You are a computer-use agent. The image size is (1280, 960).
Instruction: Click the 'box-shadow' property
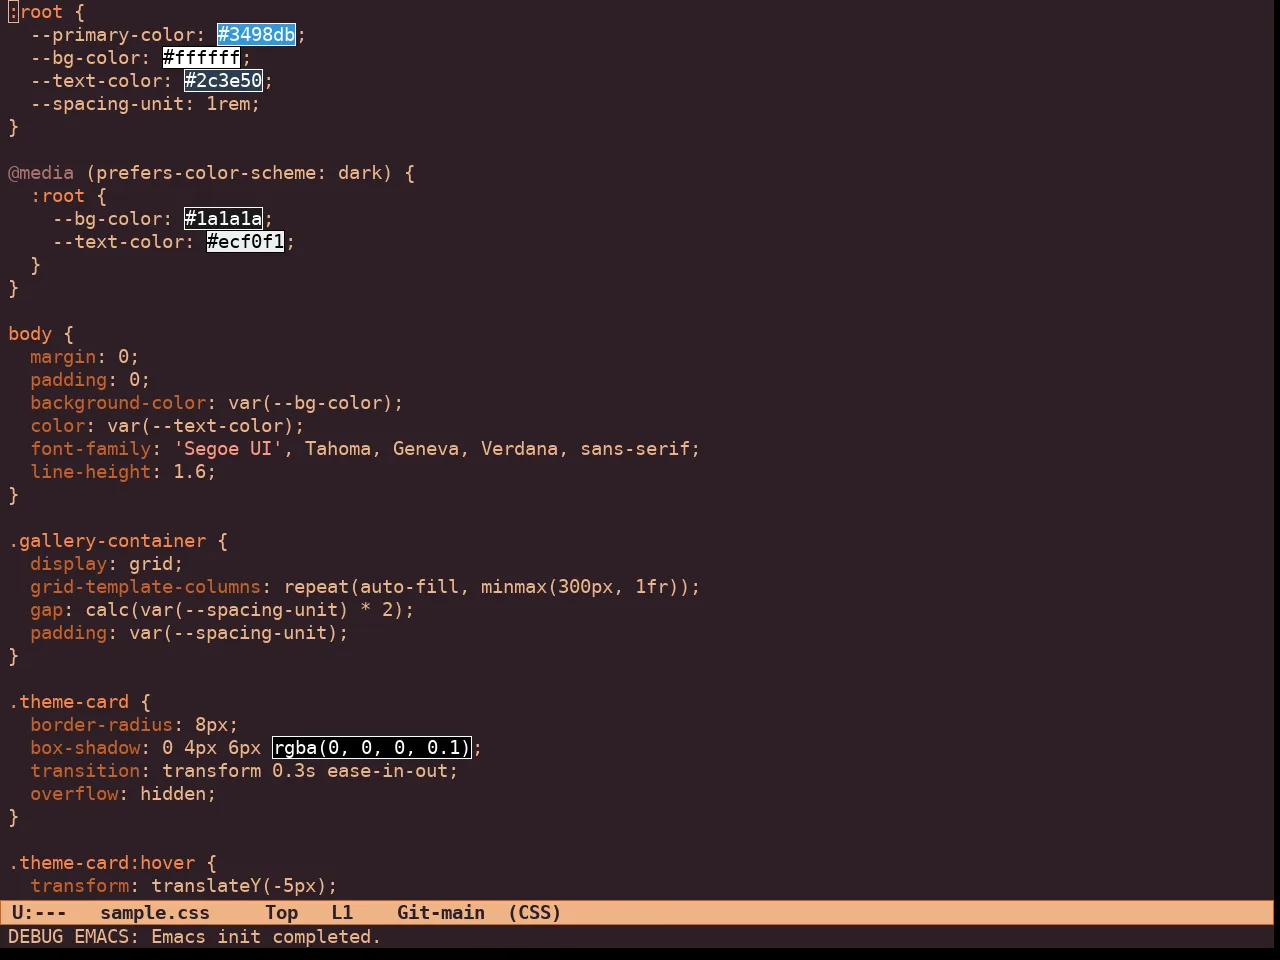coord(85,747)
